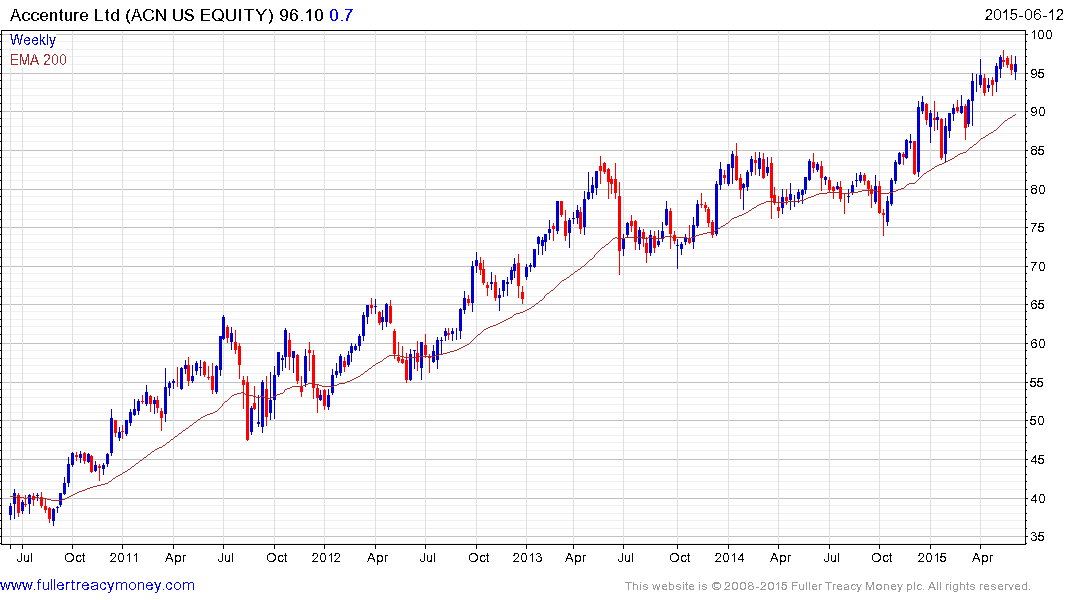
Task: Select the 2012 label on time axis
Action: [326, 557]
